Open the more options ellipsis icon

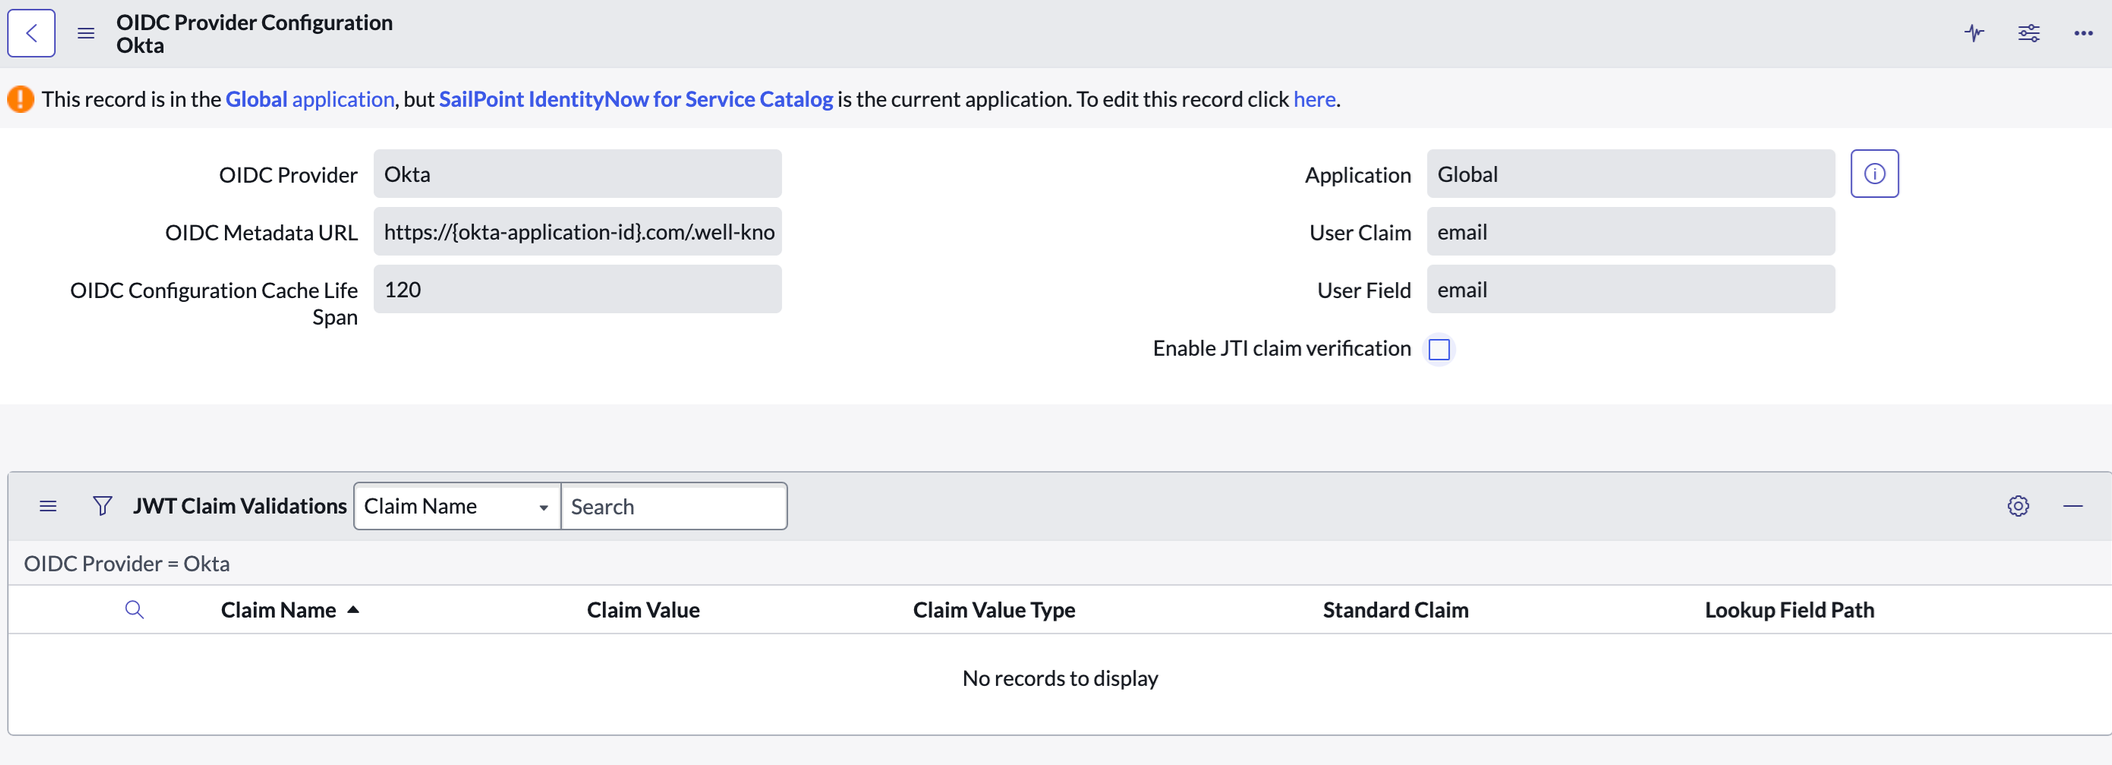[2083, 33]
